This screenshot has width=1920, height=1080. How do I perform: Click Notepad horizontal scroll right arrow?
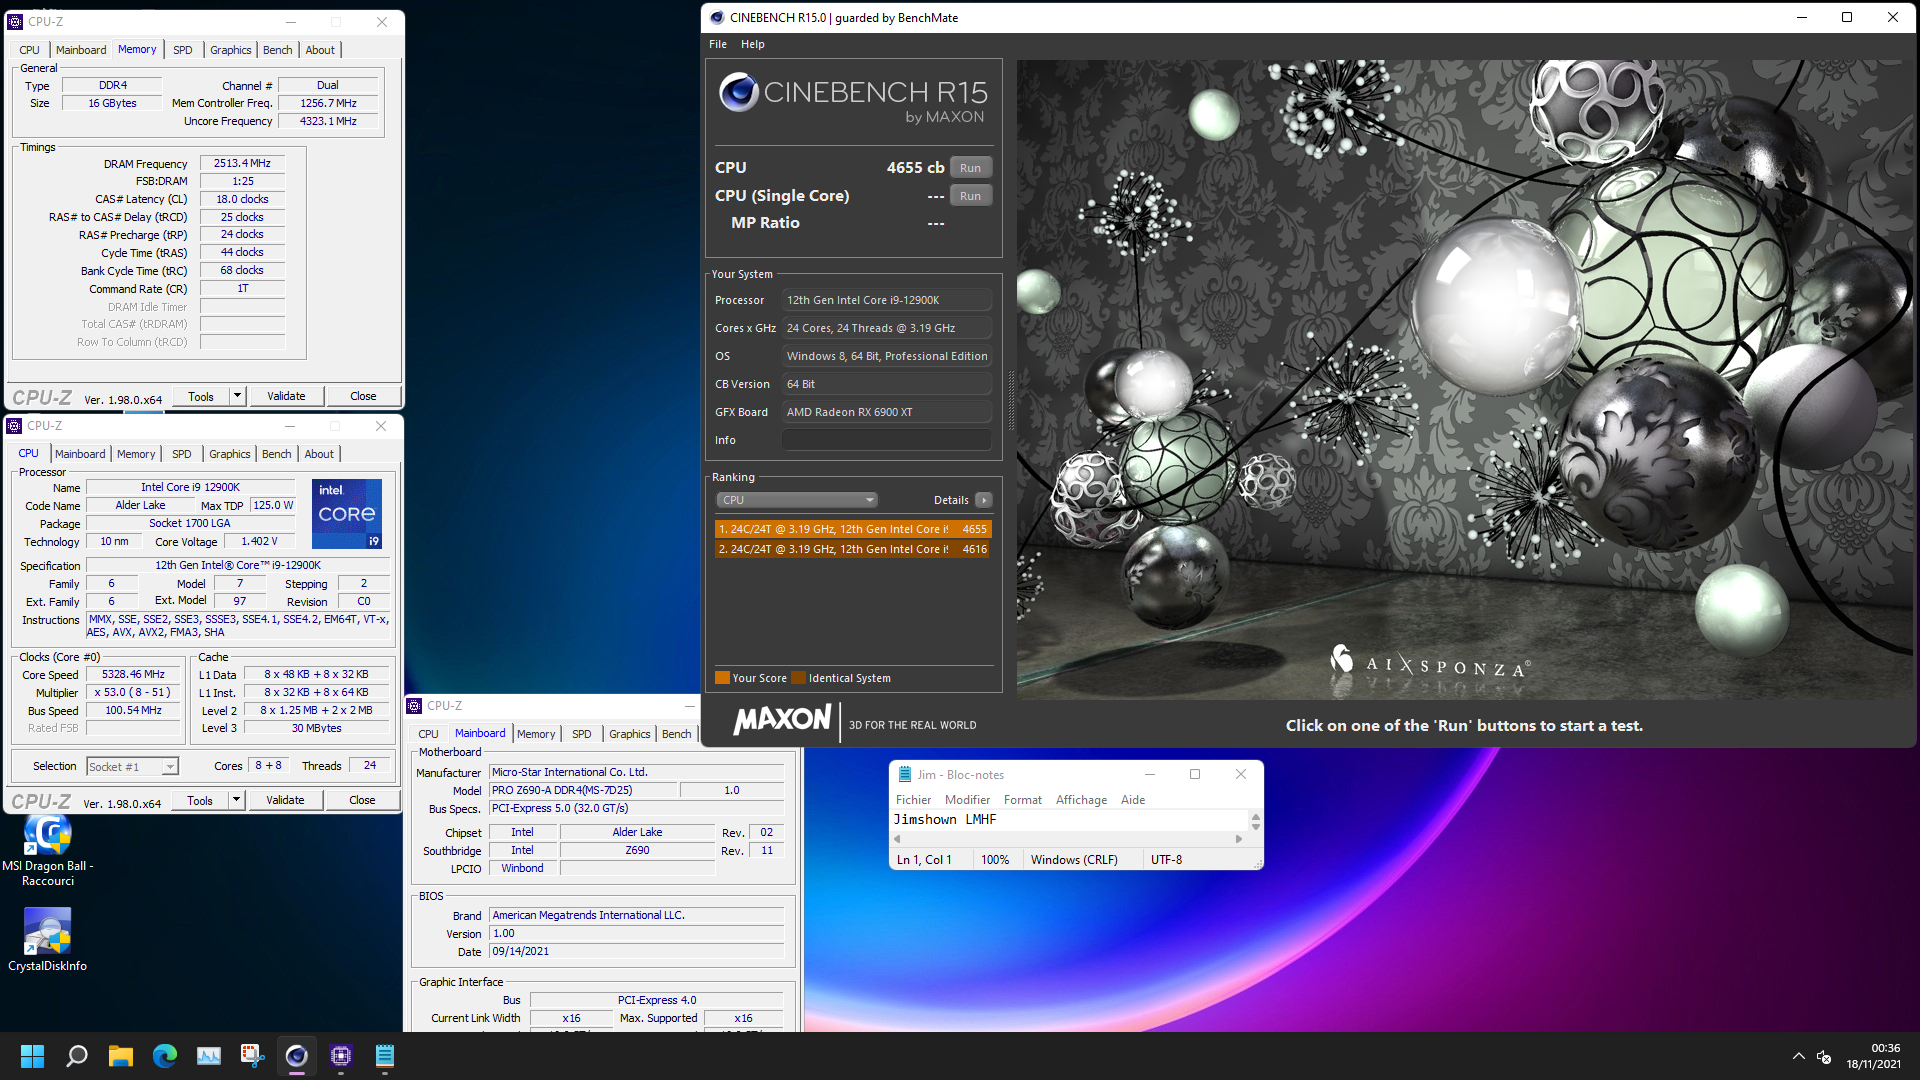1239,839
